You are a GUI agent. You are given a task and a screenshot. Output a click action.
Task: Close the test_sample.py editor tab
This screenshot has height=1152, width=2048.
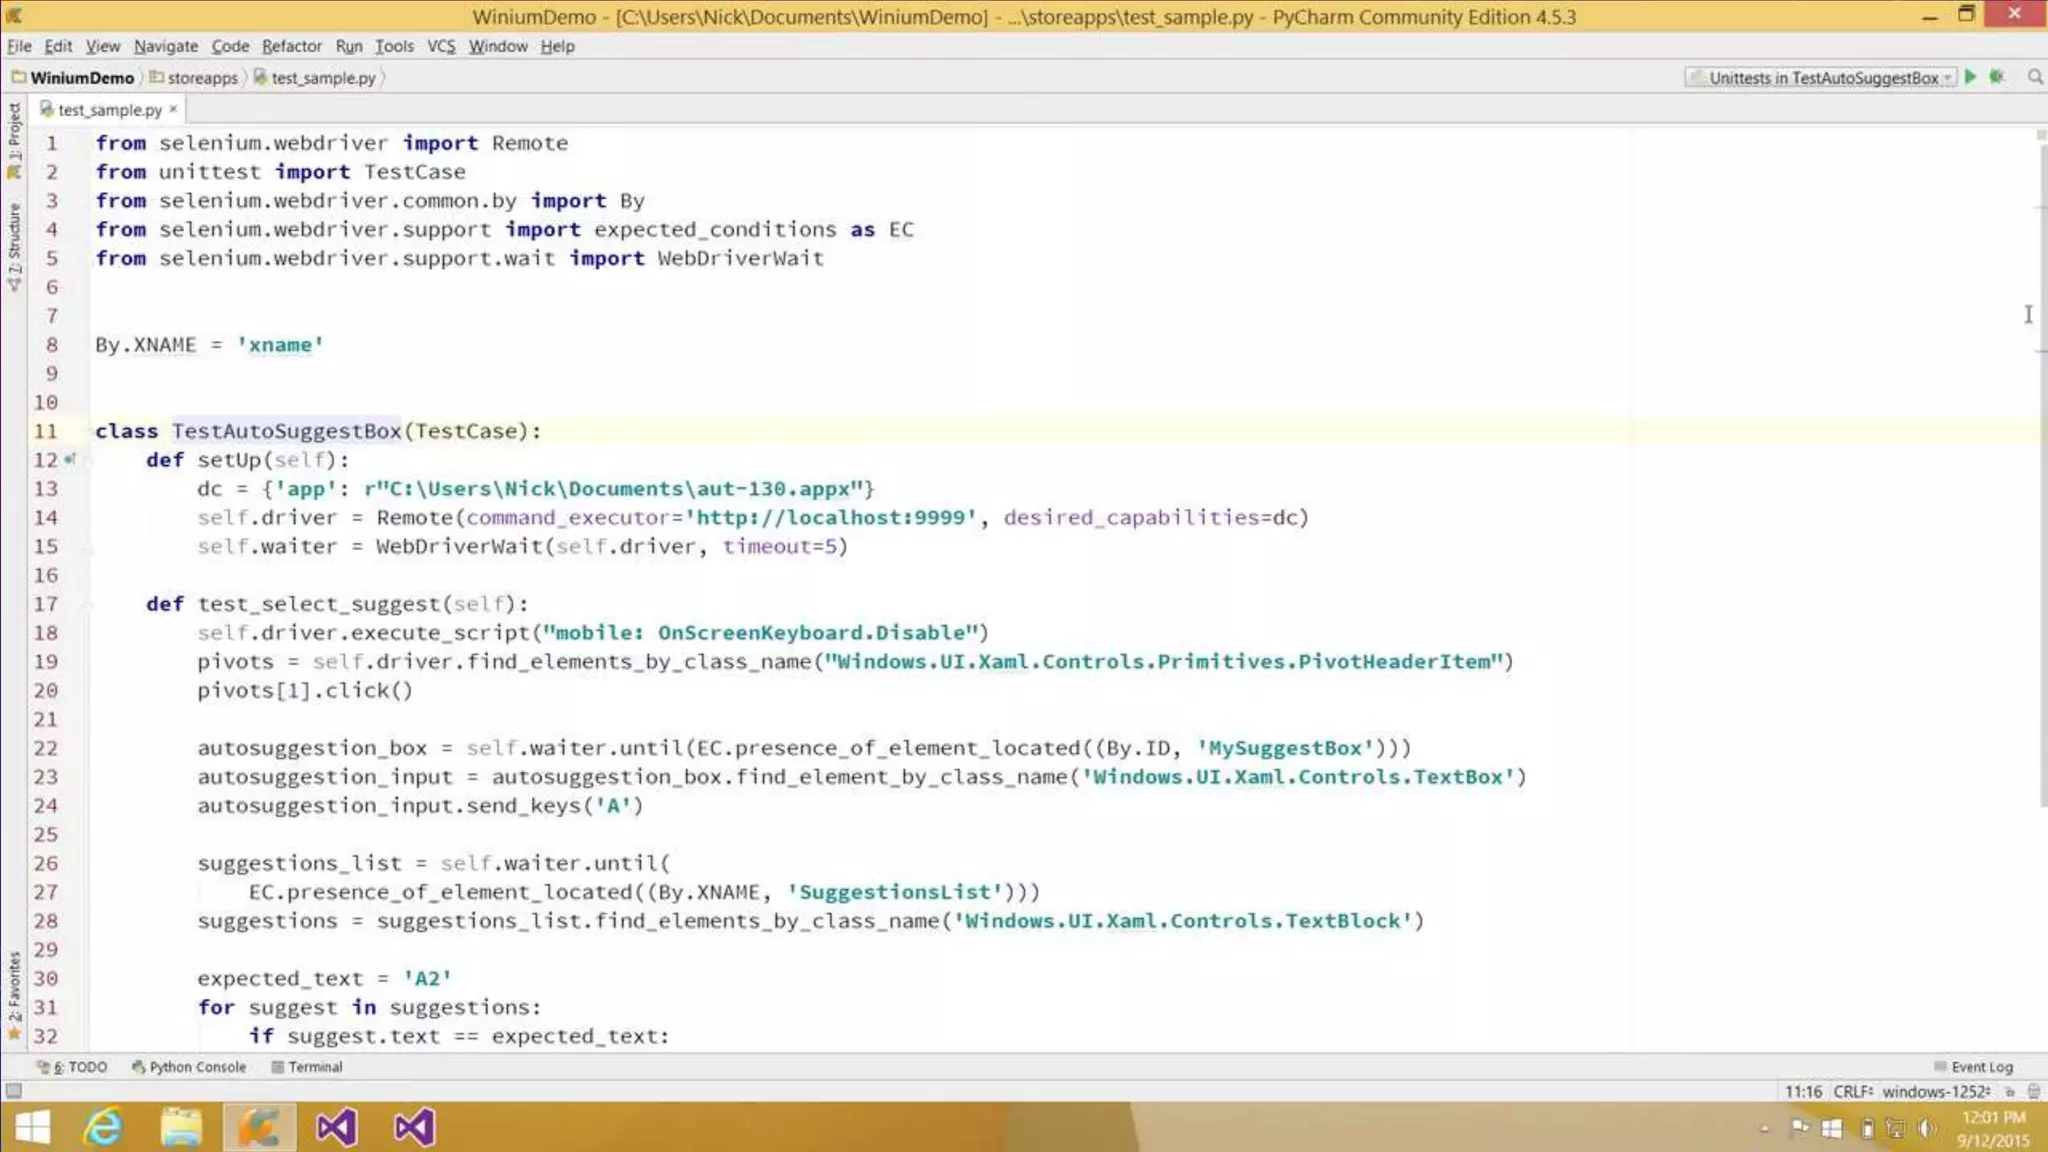click(173, 109)
